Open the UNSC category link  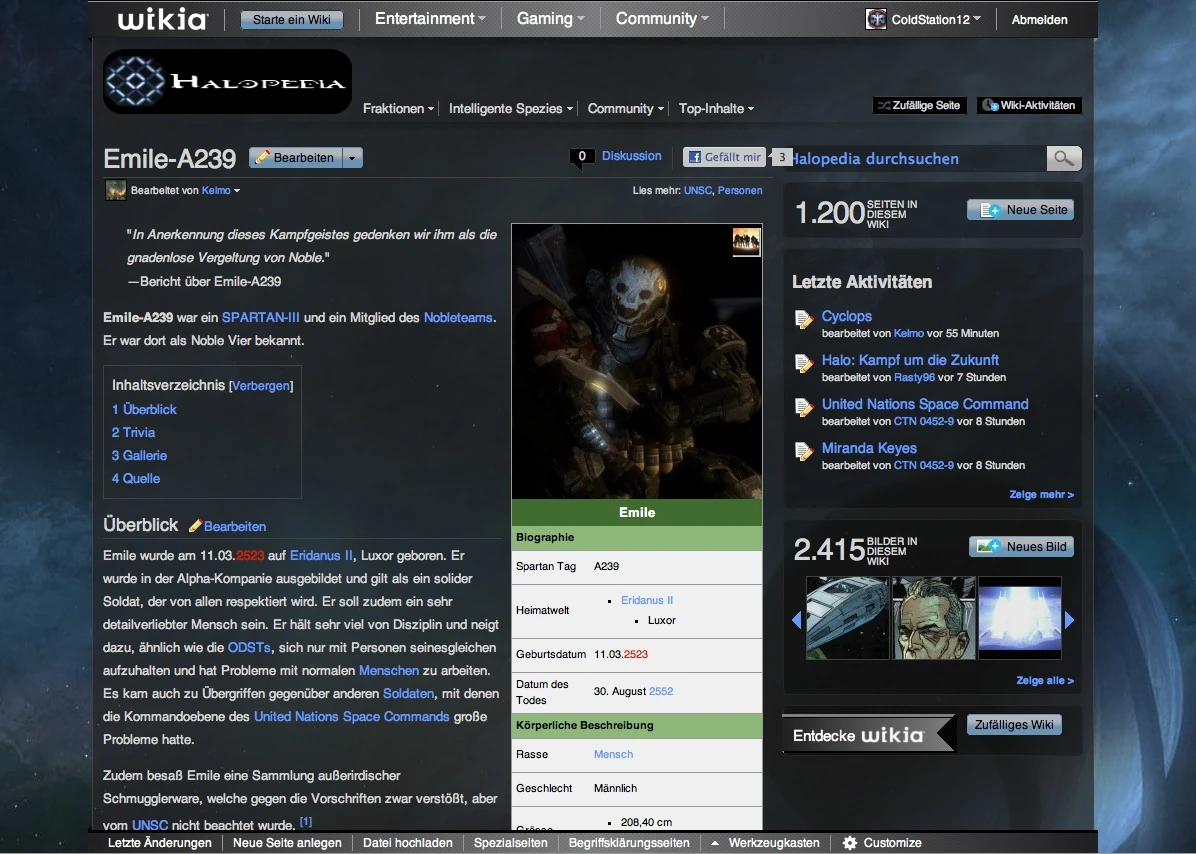coord(697,191)
